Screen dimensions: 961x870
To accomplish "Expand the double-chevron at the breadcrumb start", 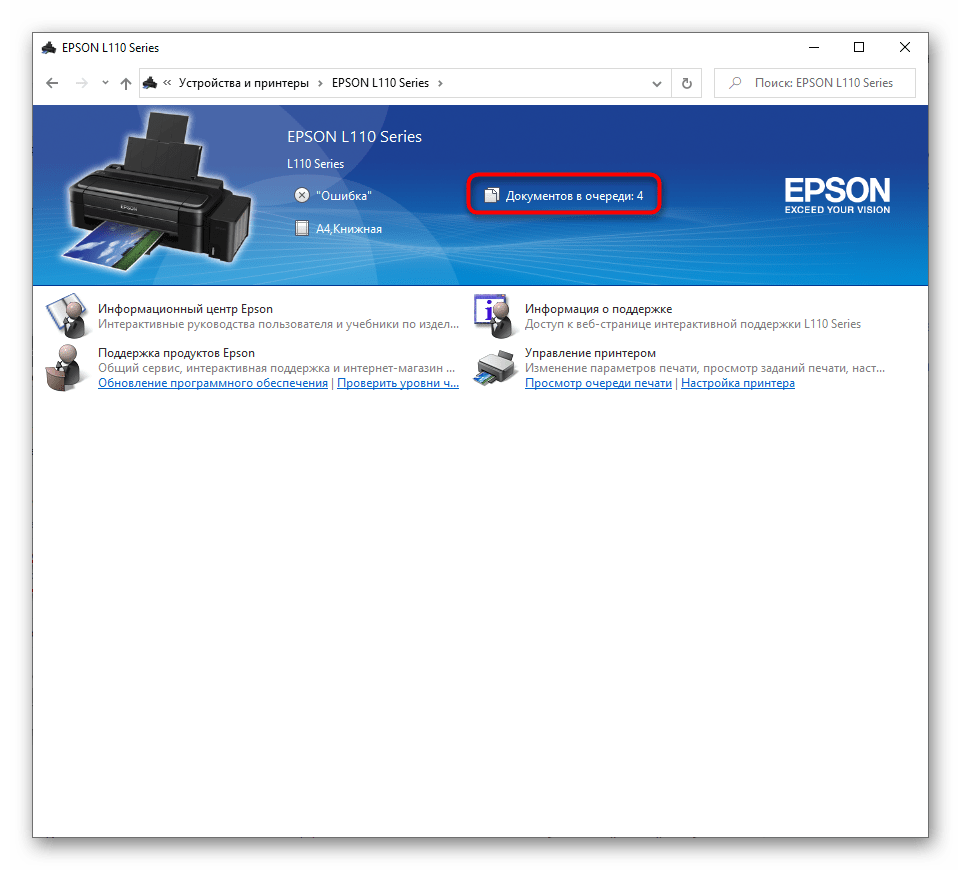I will (167, 83).
